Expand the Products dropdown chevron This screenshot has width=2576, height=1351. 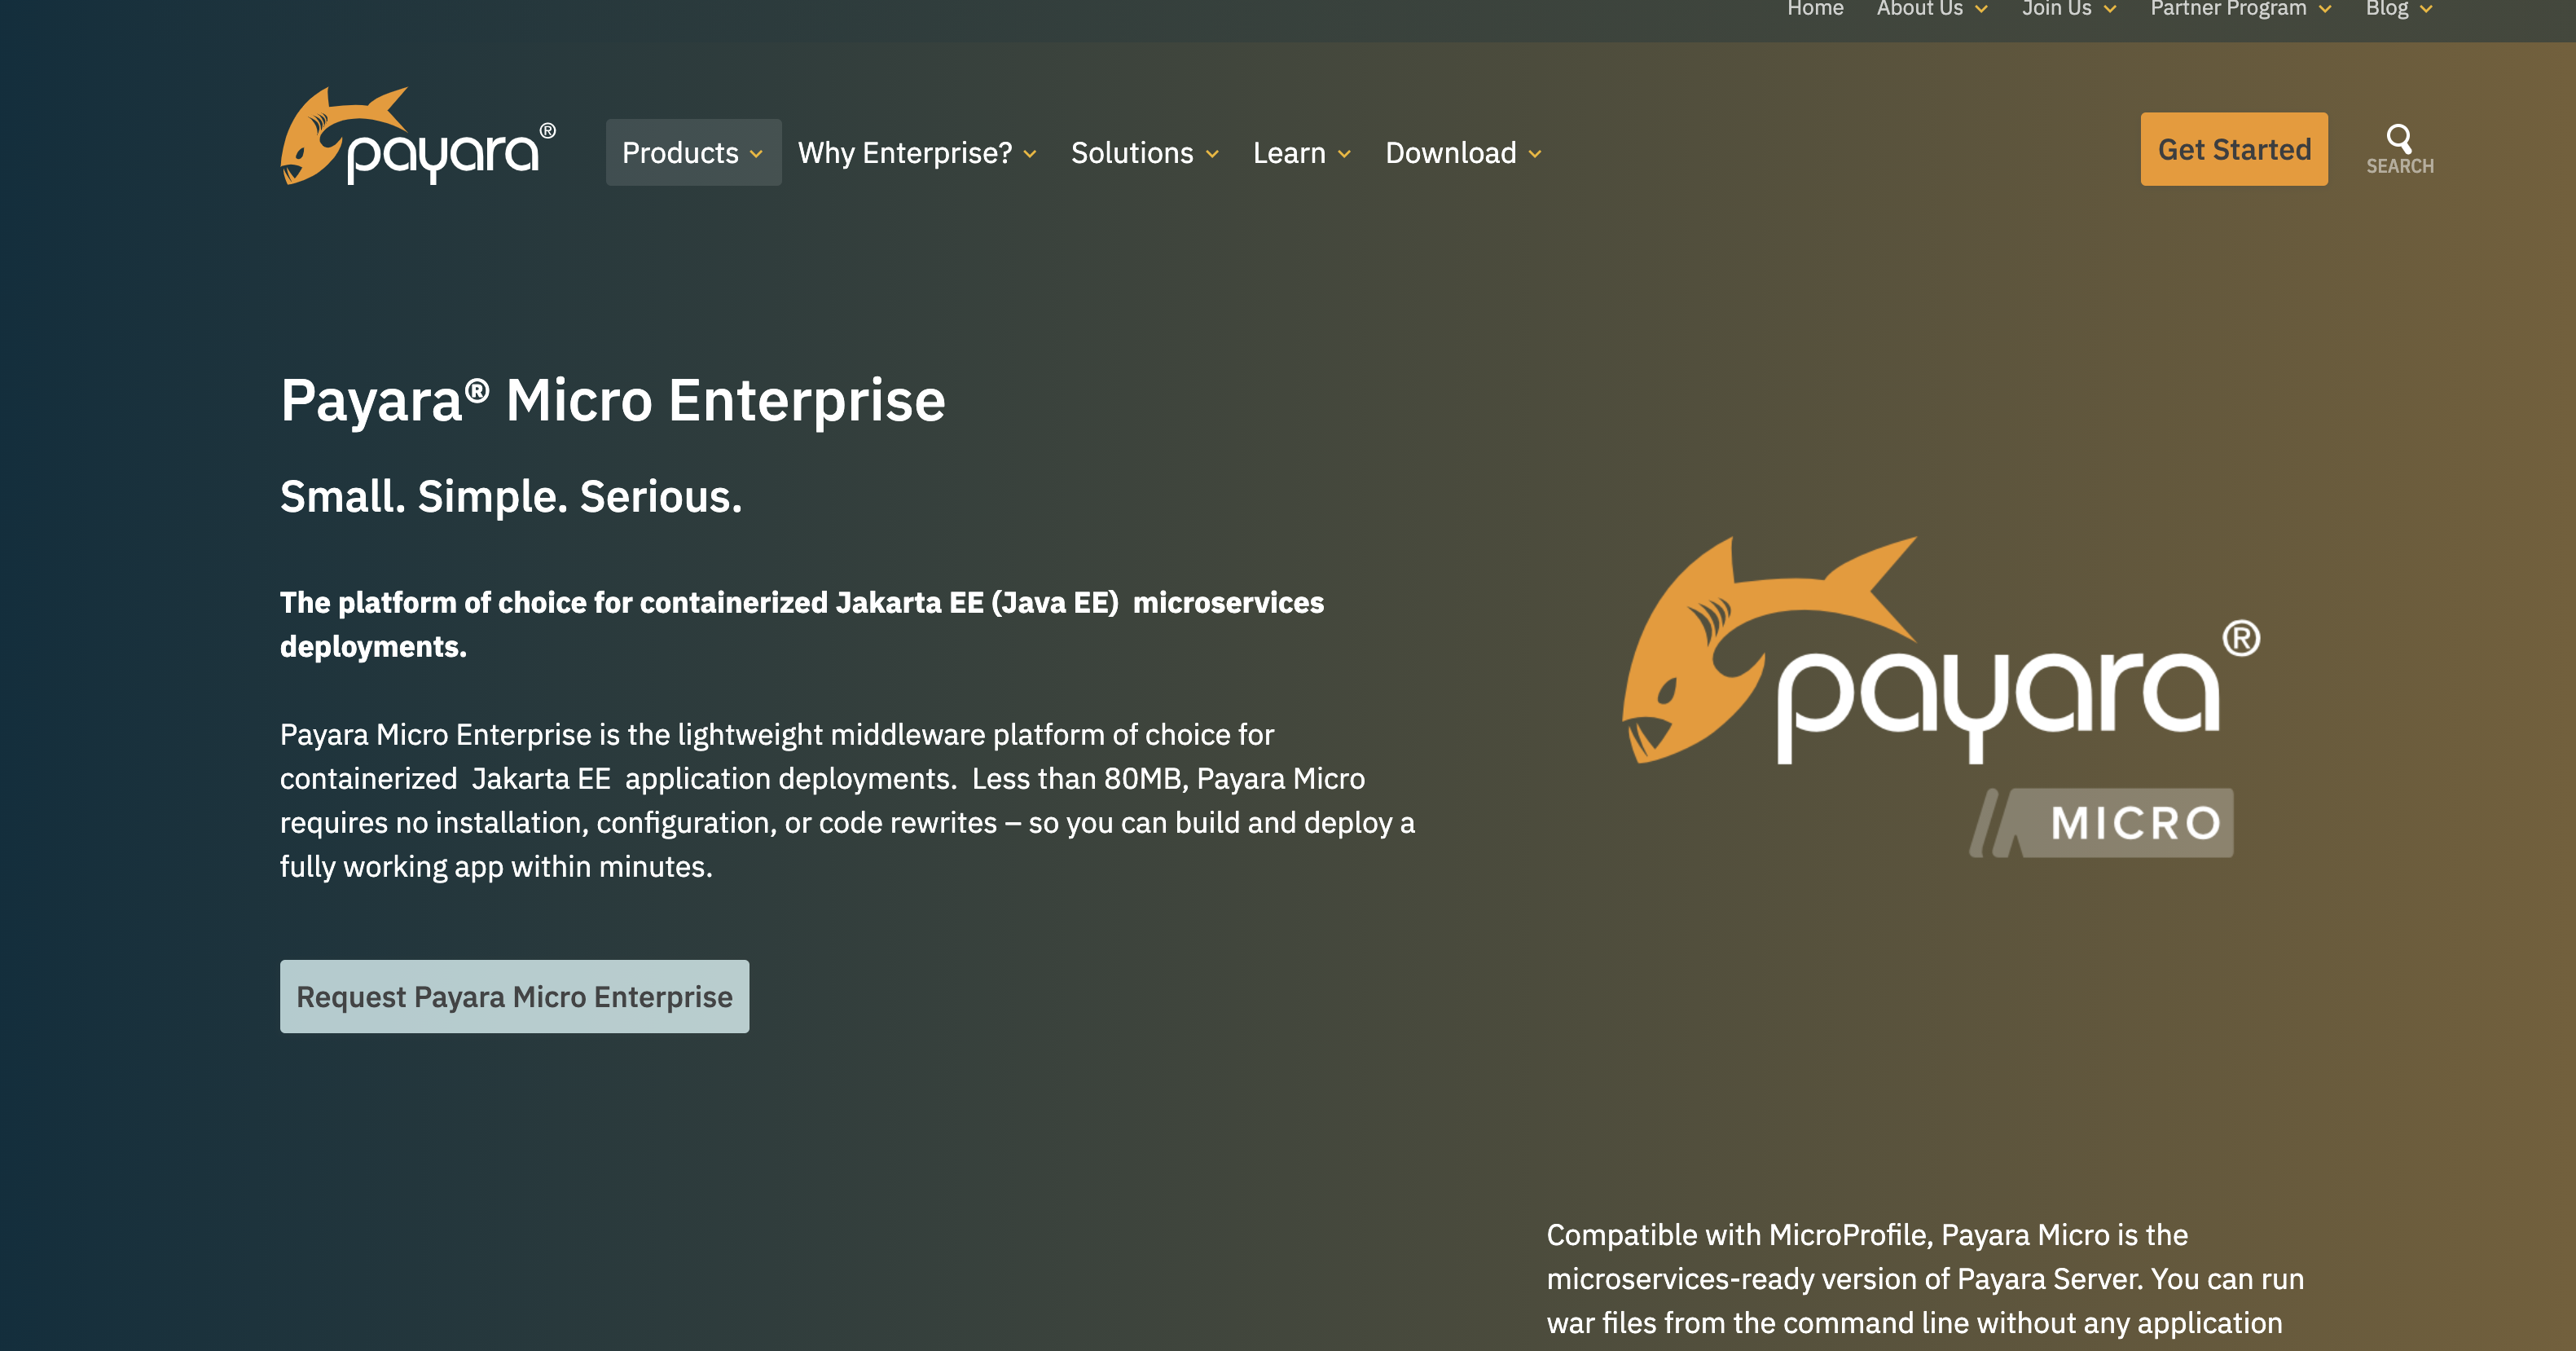pos(757,154)
